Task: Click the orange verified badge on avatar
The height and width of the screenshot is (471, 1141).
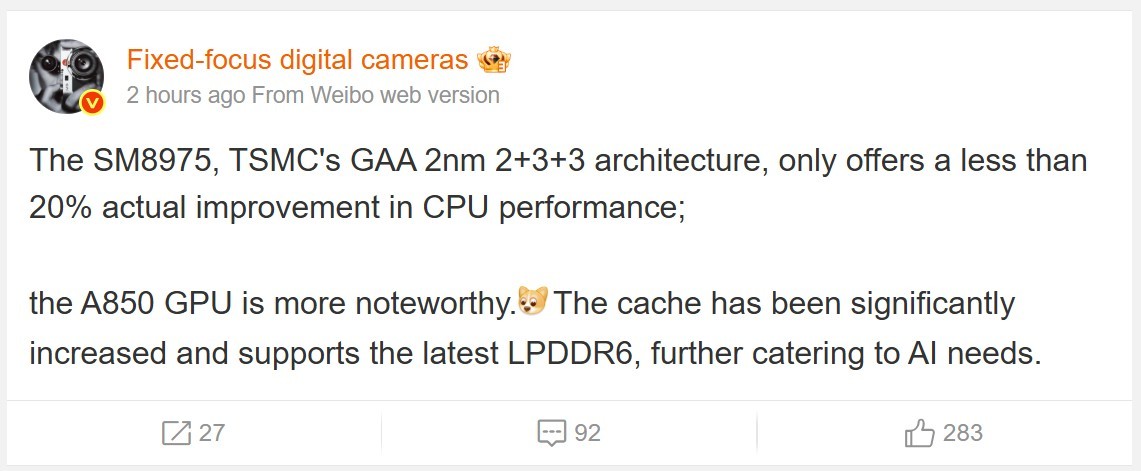Action: click(x=92, y=102)
